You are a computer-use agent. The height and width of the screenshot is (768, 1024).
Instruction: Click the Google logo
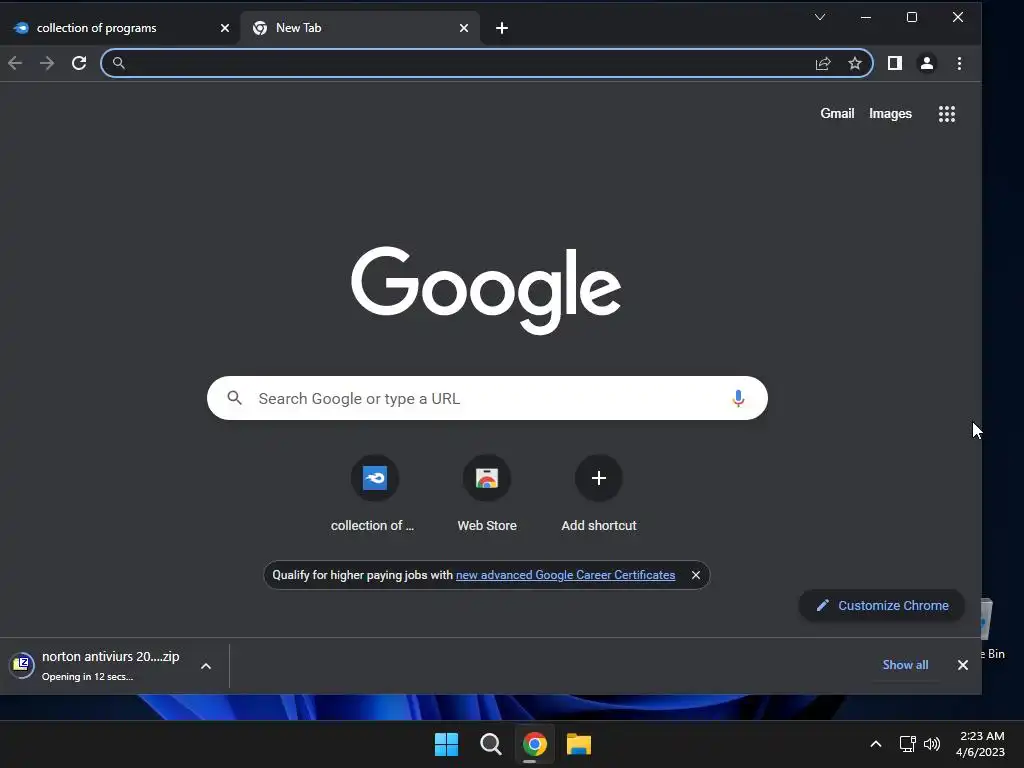click(x=487, y=289)
